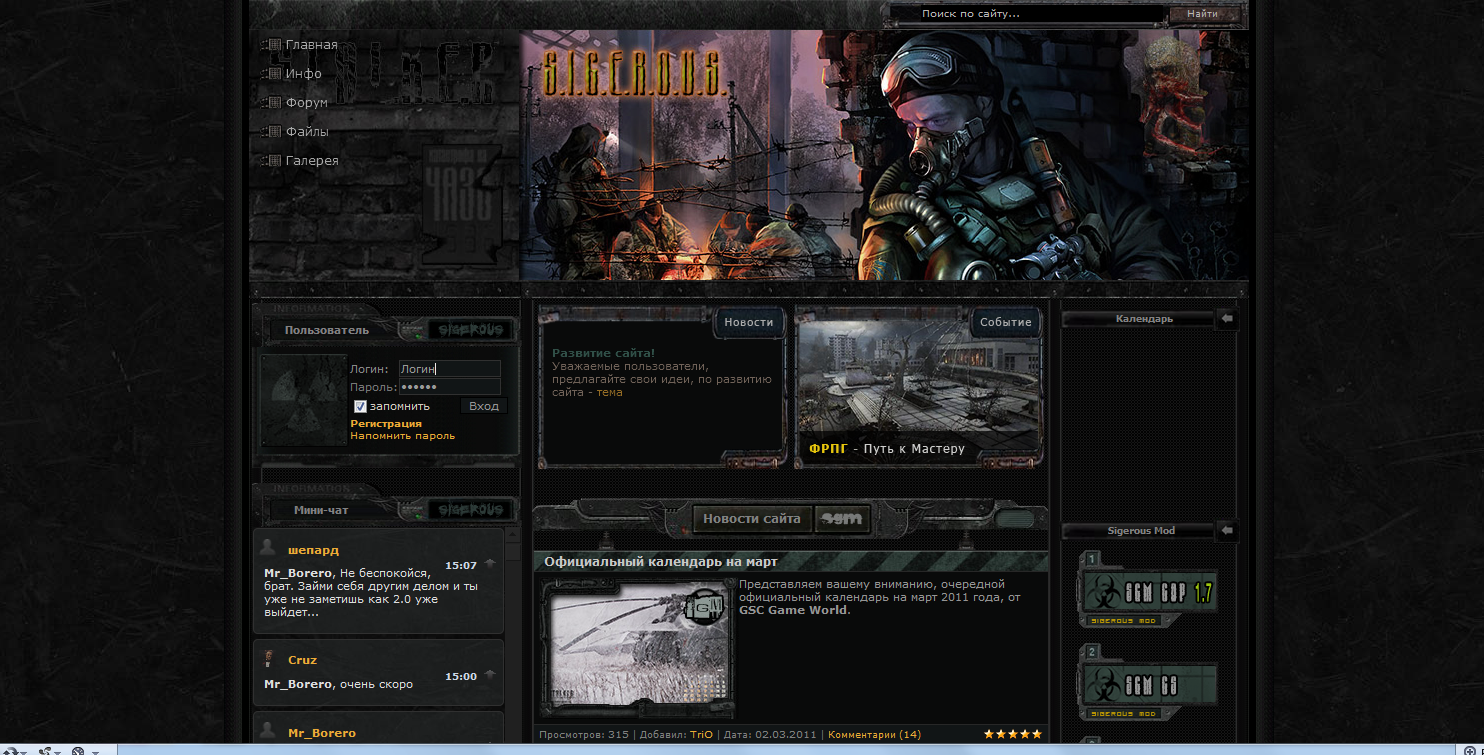The width and height of the screenshot is (1484, 755).
Task: Click the oval toggle in the Новости сайта bar
Action: (x=1015, y=518)
